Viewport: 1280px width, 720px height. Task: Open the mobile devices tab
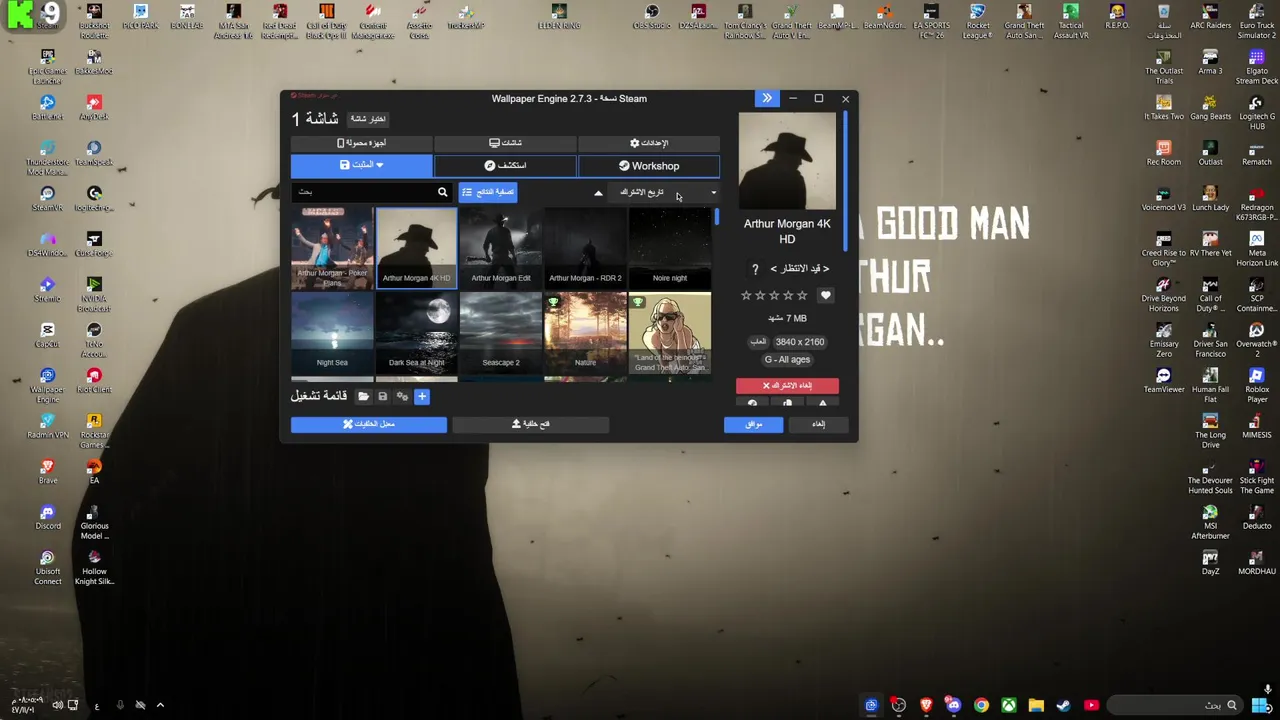click(362, 143)
